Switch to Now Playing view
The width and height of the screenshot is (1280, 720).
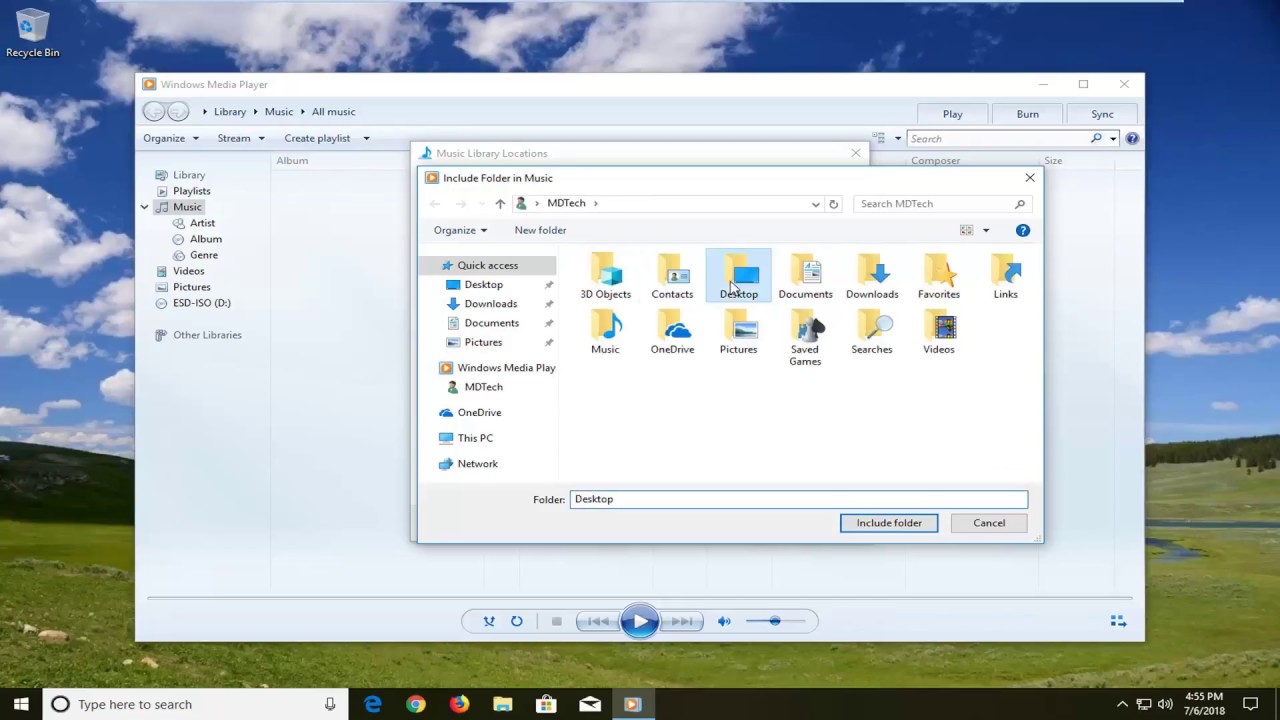point(1119,621)
